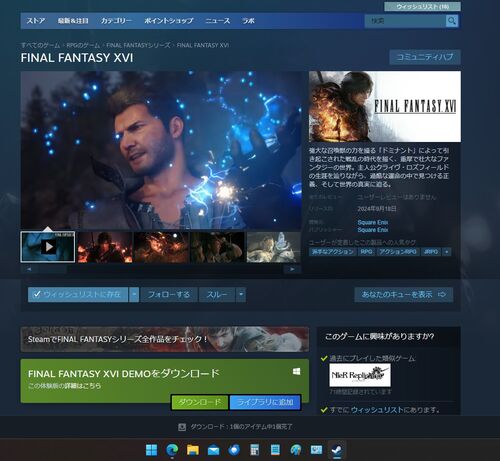Click the download tray icon in the bottom bar
This screenshot has height=461, width=500.
click(x=182, y=427)
